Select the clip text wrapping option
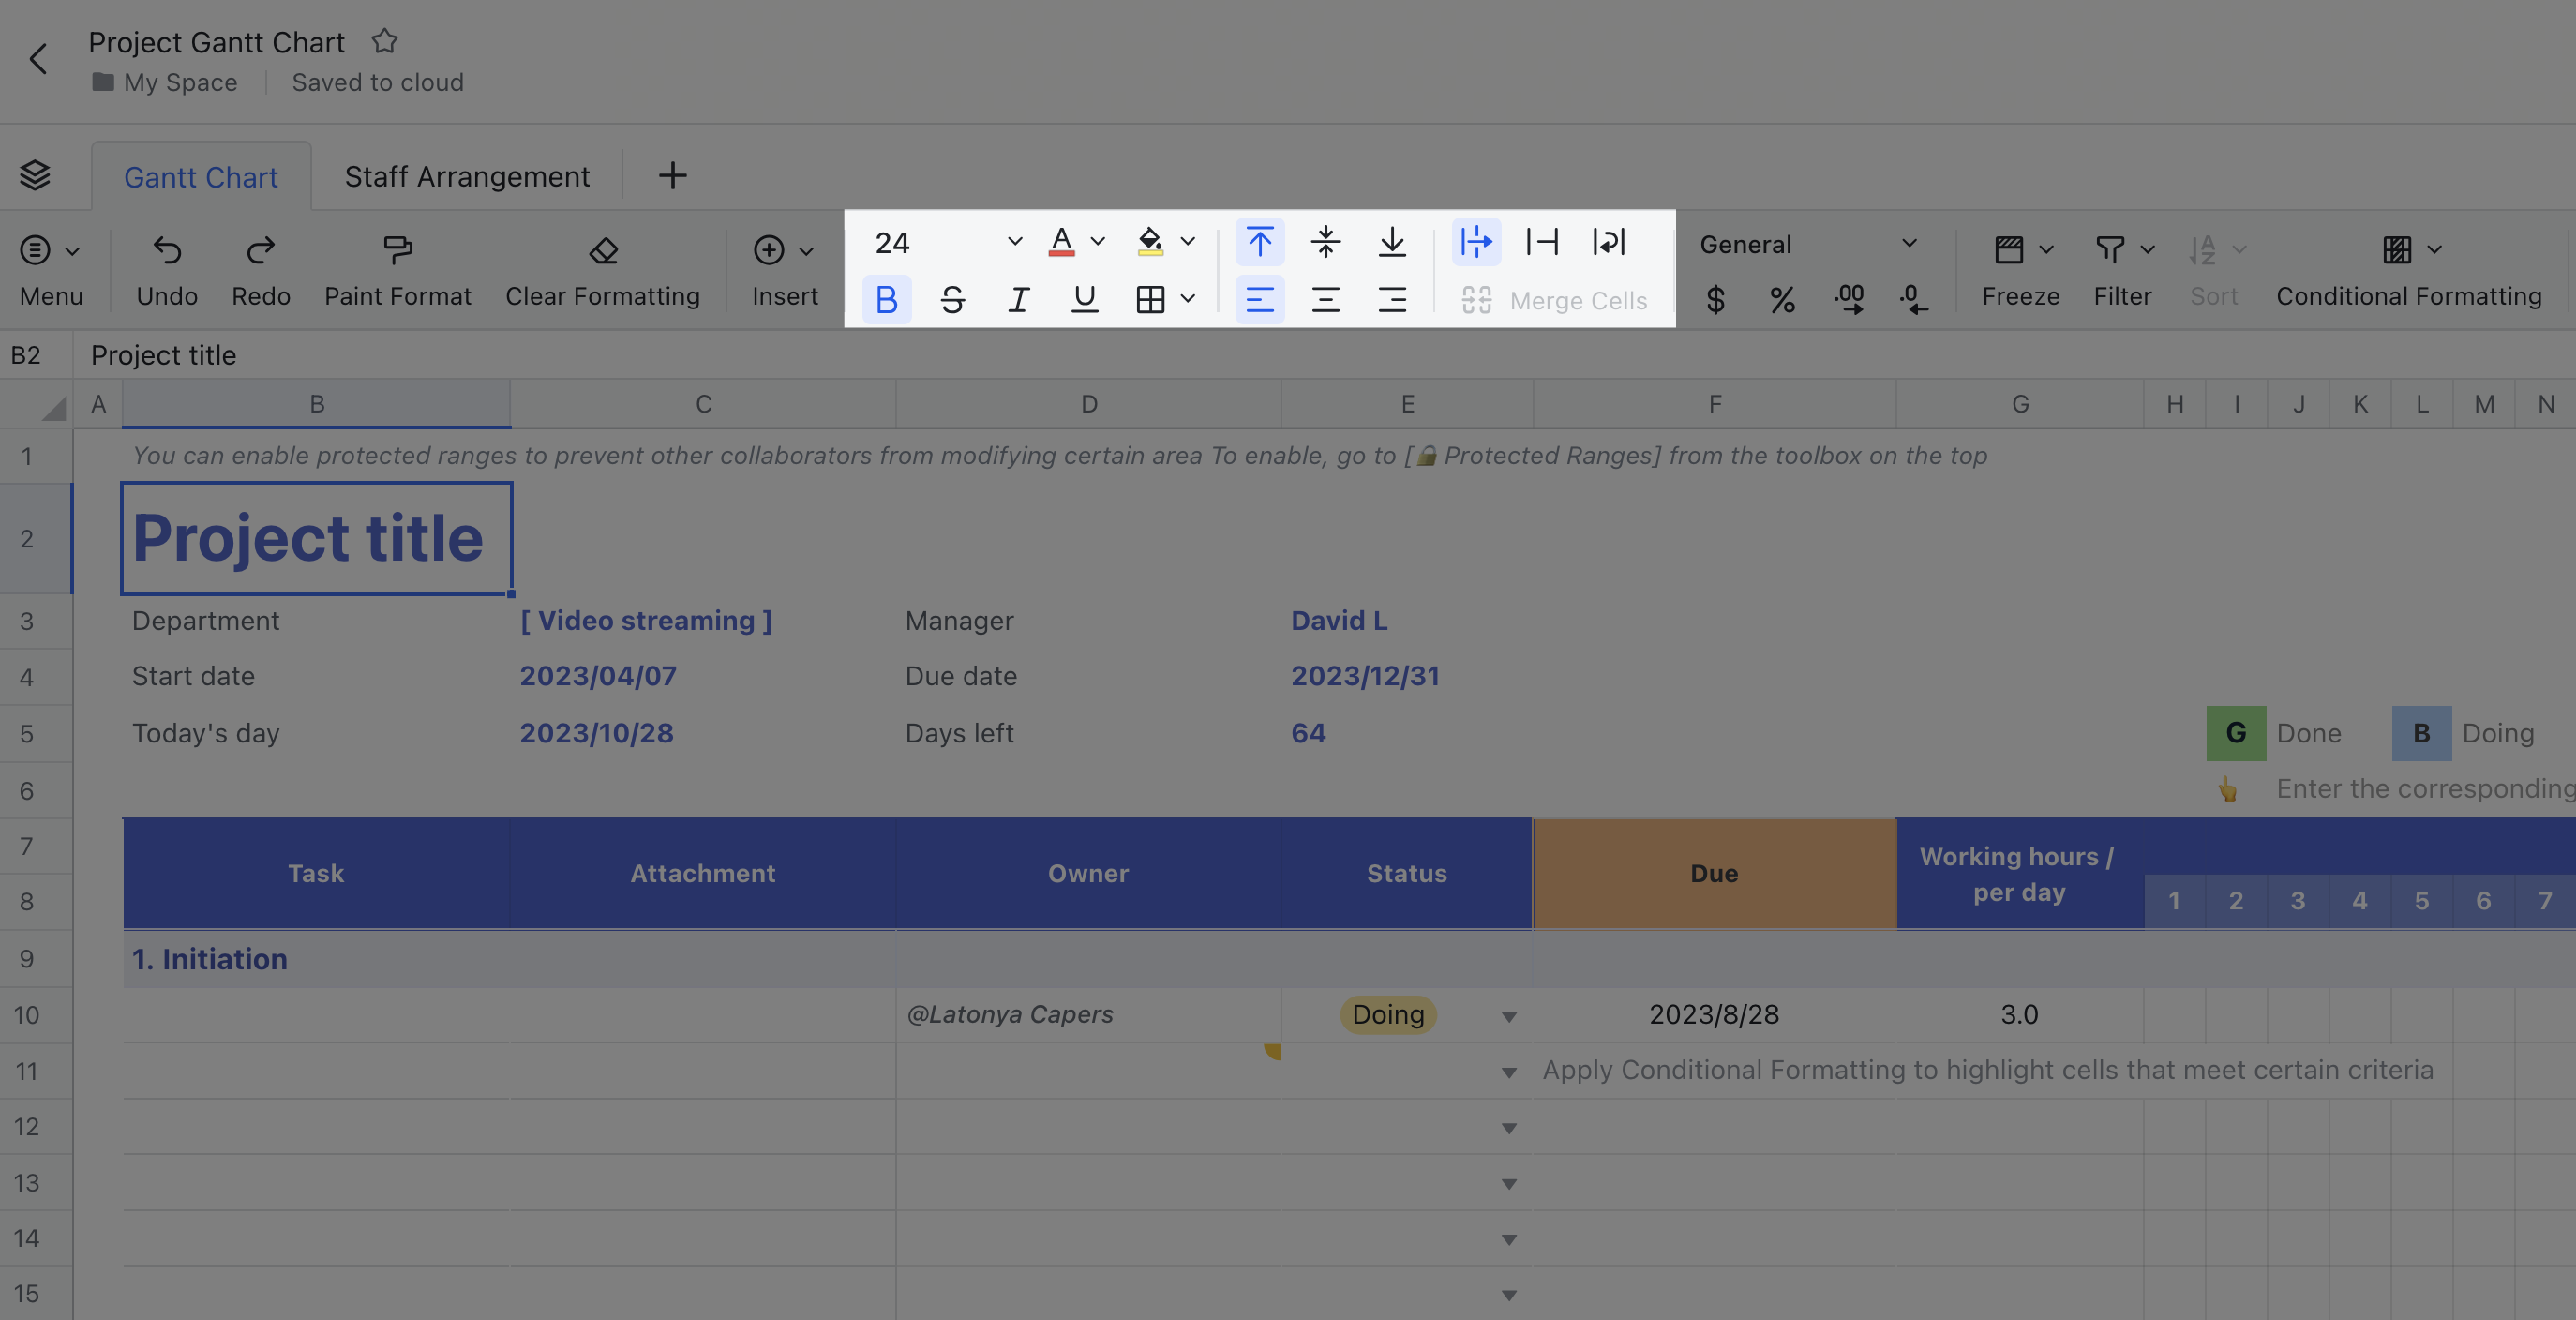2576x1320 pixels. 1542,242
